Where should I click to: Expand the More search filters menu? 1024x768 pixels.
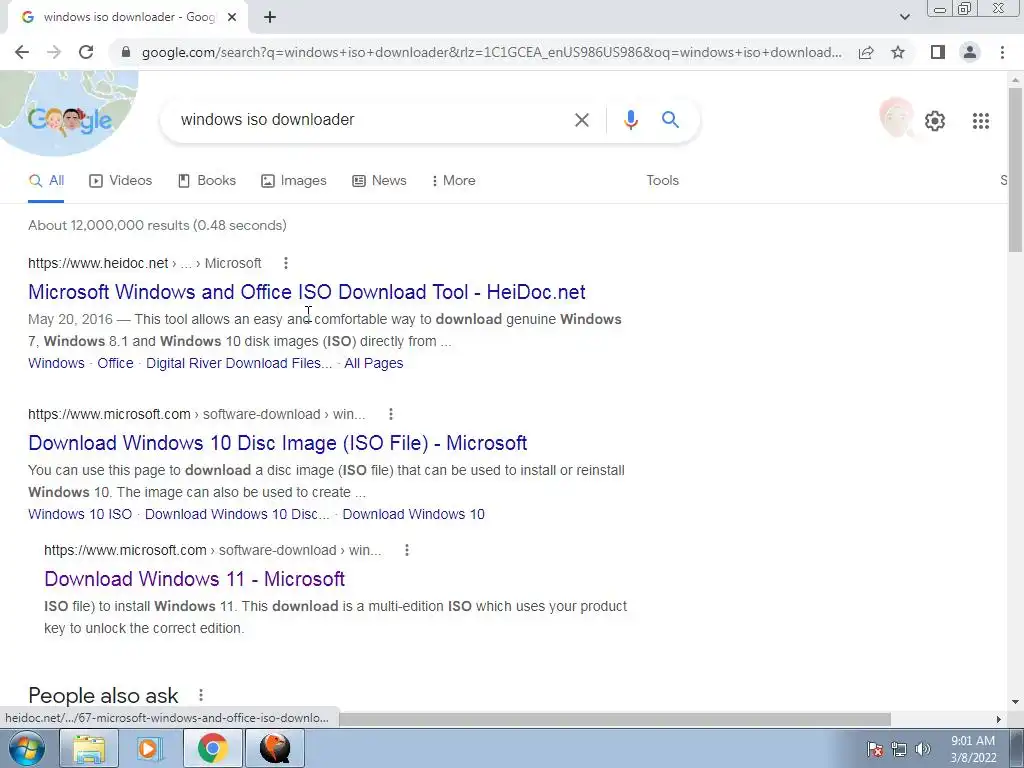point(453,181)
